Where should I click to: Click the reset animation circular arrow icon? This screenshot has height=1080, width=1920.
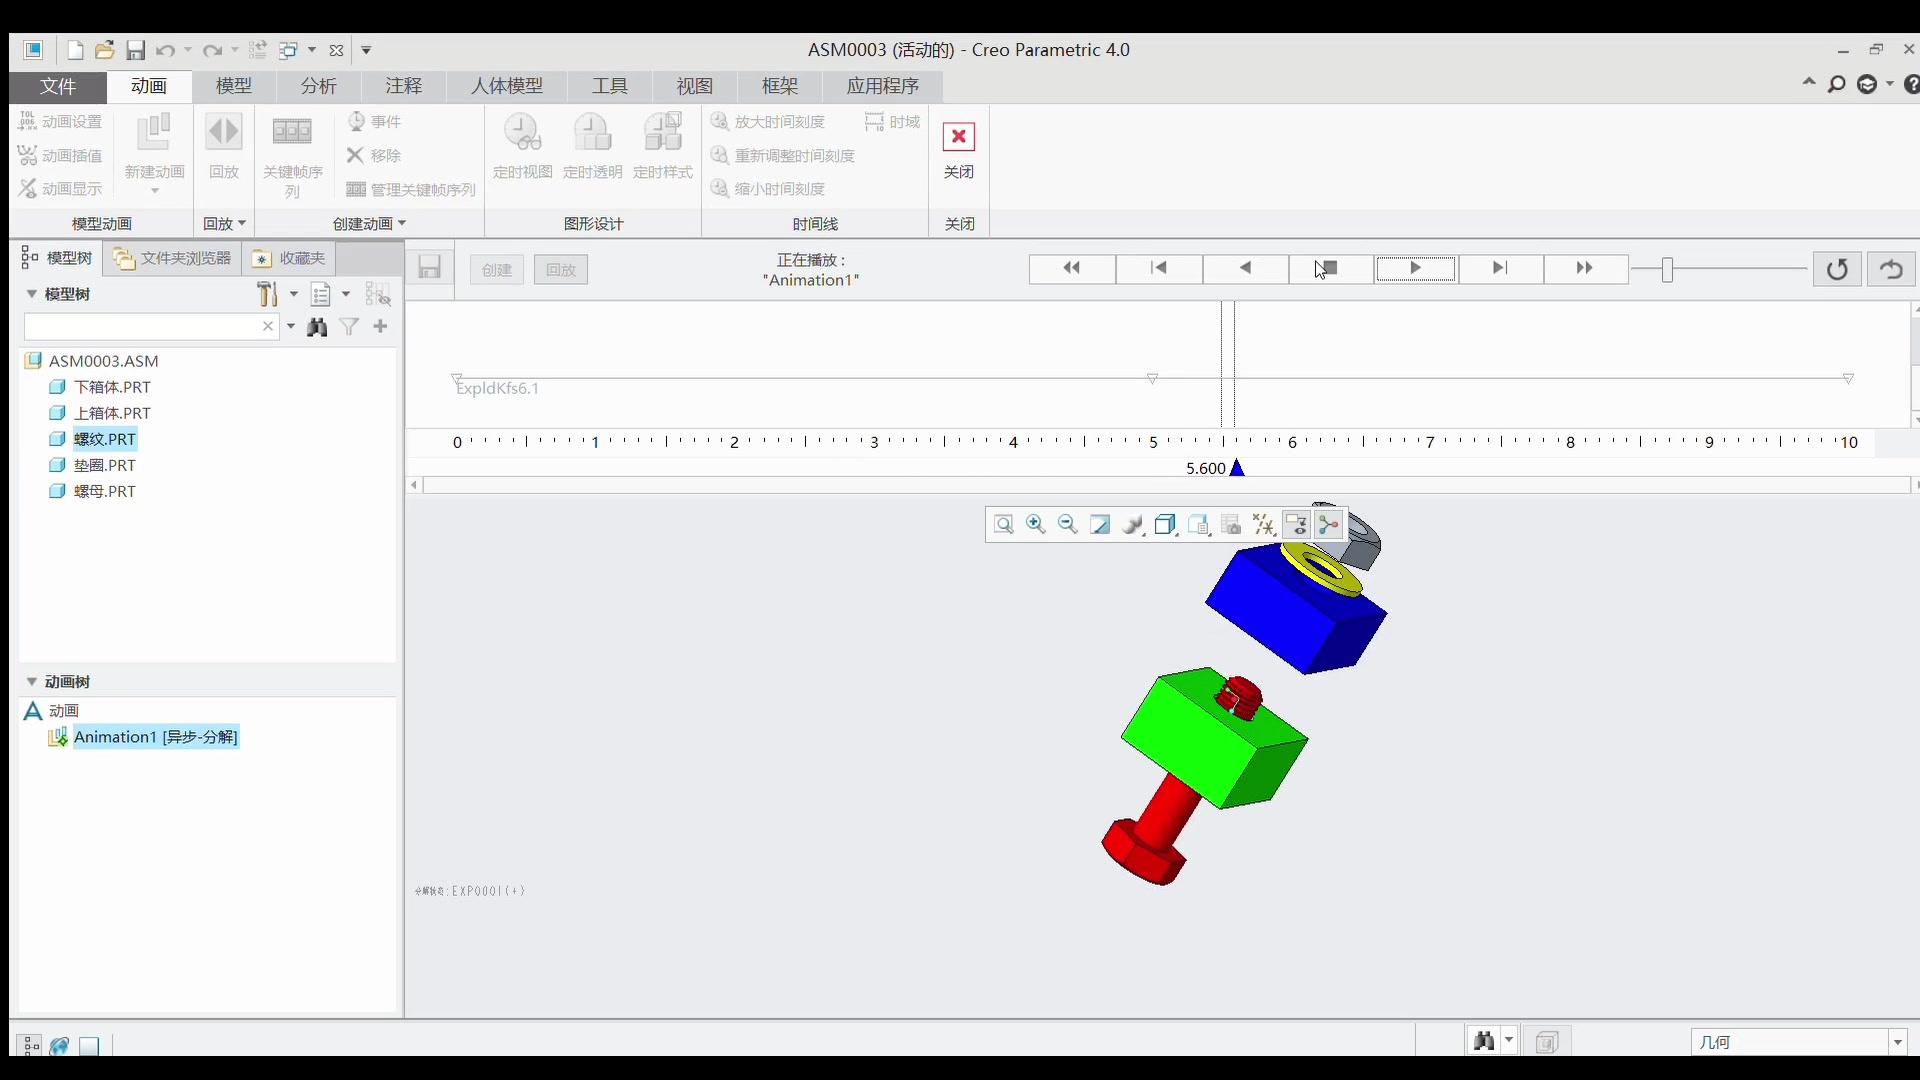(1837, 269)
